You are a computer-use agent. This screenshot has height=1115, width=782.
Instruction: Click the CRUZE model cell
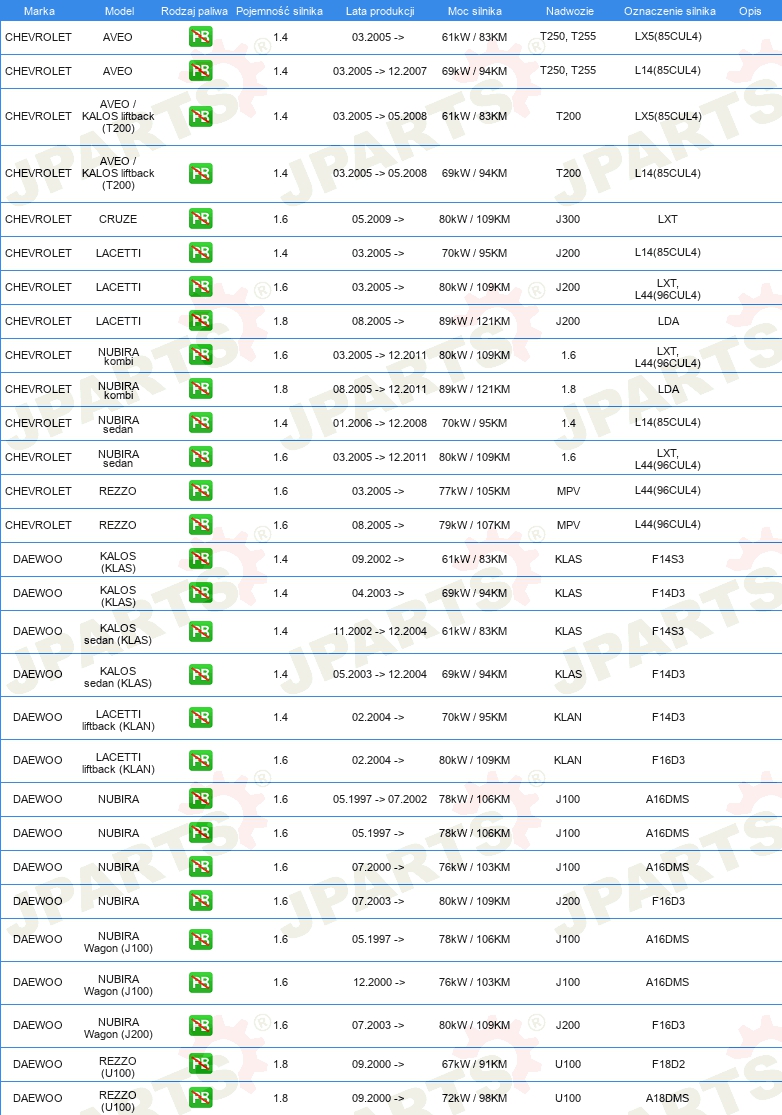pyautogui.click(x=118, y=219)
